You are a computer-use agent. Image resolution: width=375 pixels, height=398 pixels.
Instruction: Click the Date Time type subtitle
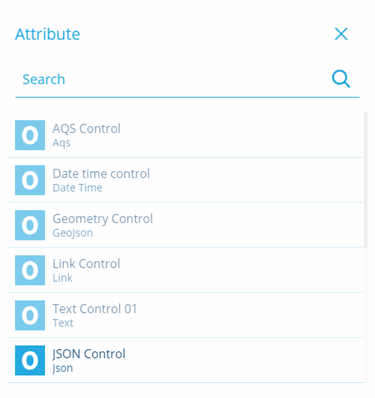[77, 188]
